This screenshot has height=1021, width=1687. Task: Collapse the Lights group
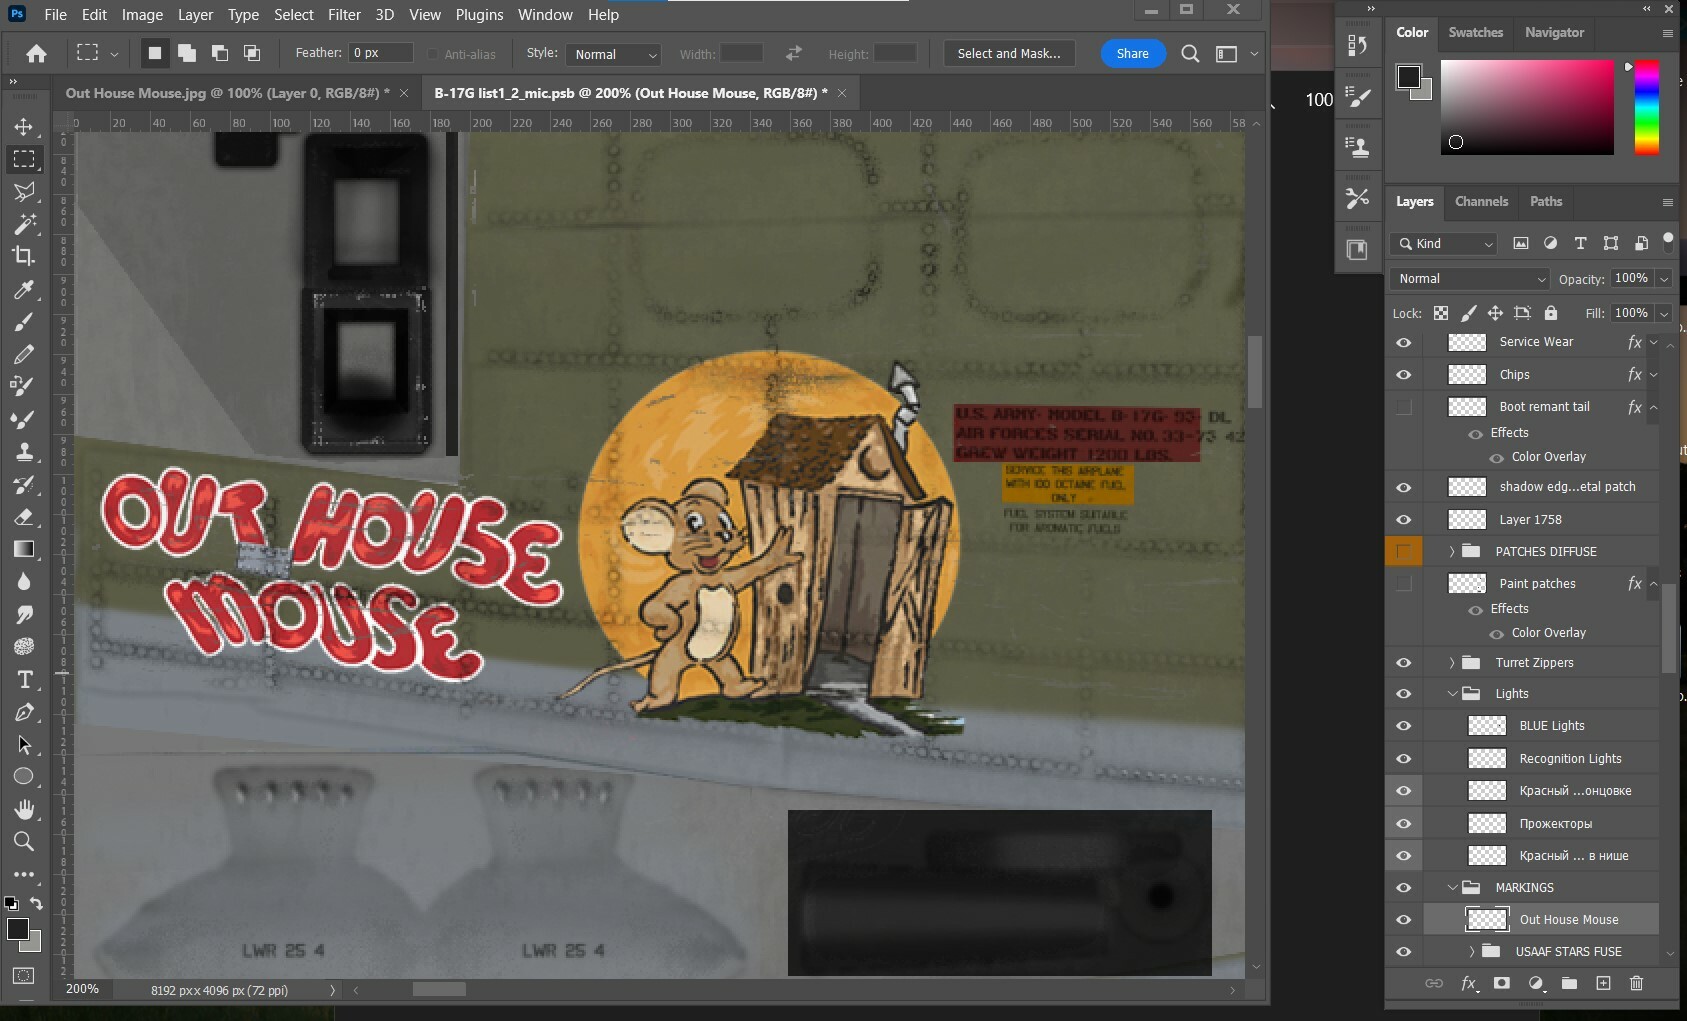click(x=1452, y=694)
